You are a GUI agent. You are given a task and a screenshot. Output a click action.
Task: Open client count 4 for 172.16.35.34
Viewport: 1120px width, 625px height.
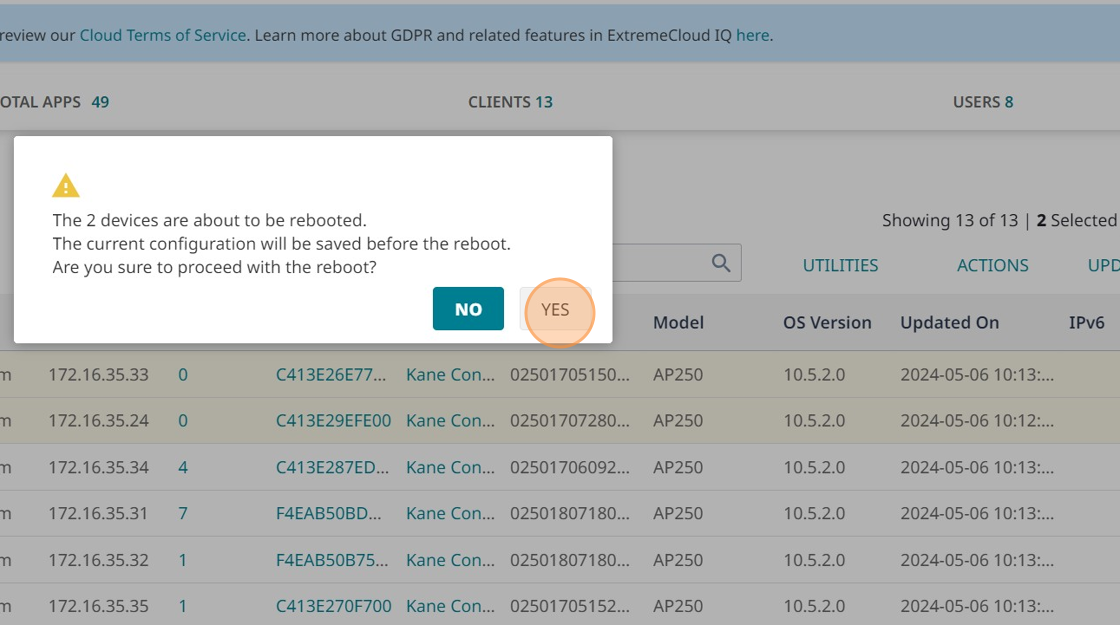[183, 467]
